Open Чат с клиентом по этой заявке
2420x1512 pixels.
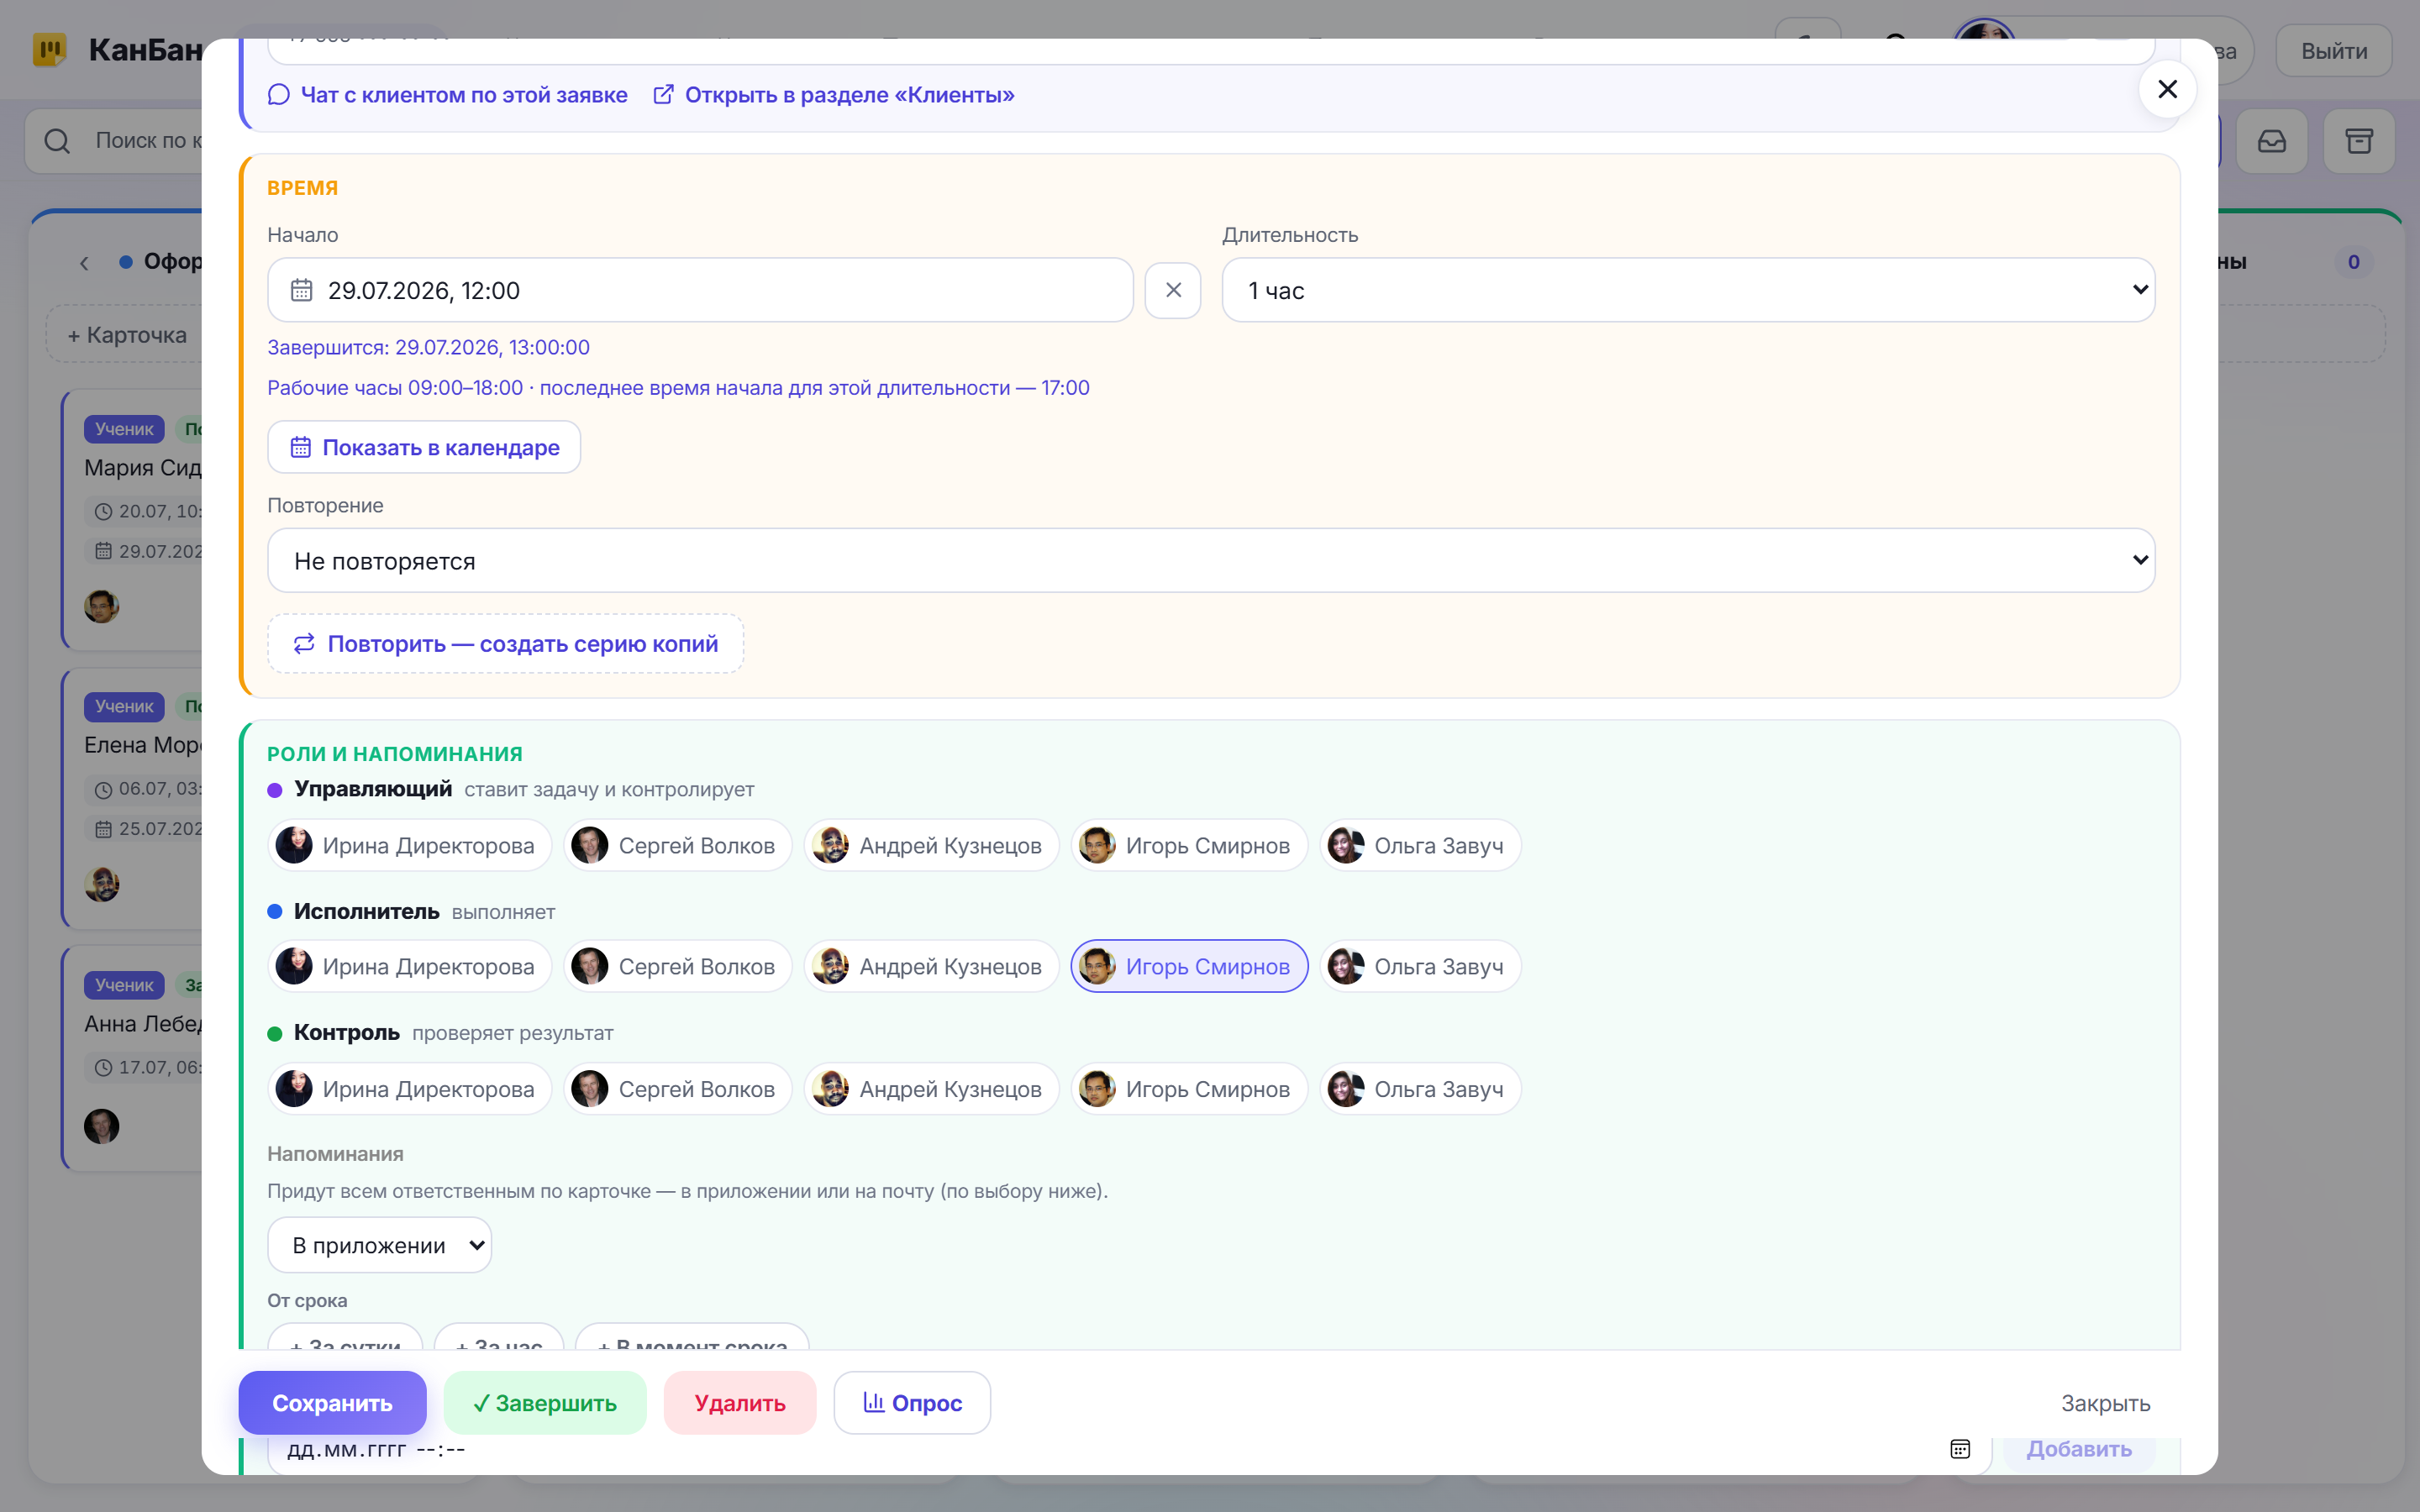pos(448,95)
